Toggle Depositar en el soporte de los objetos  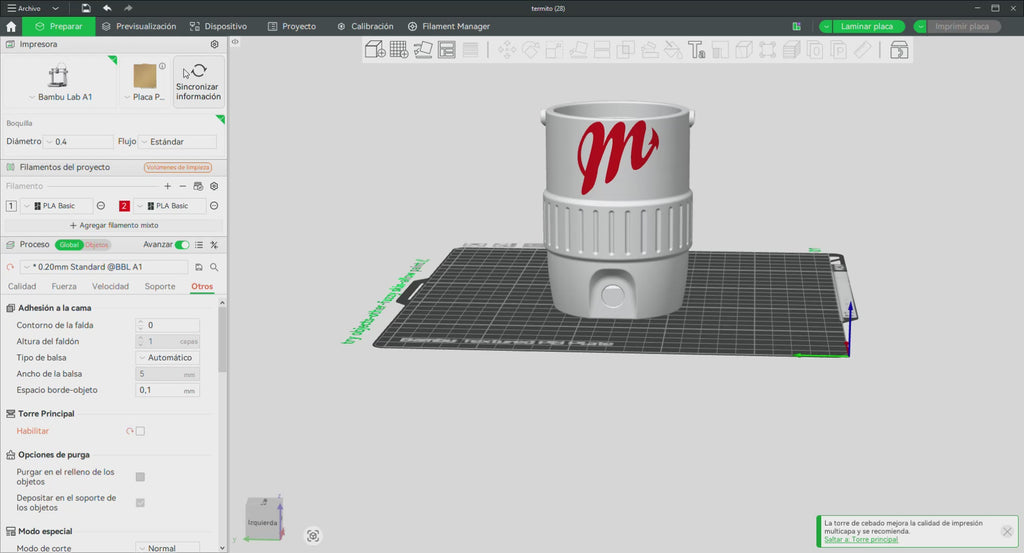pos(140,503)
